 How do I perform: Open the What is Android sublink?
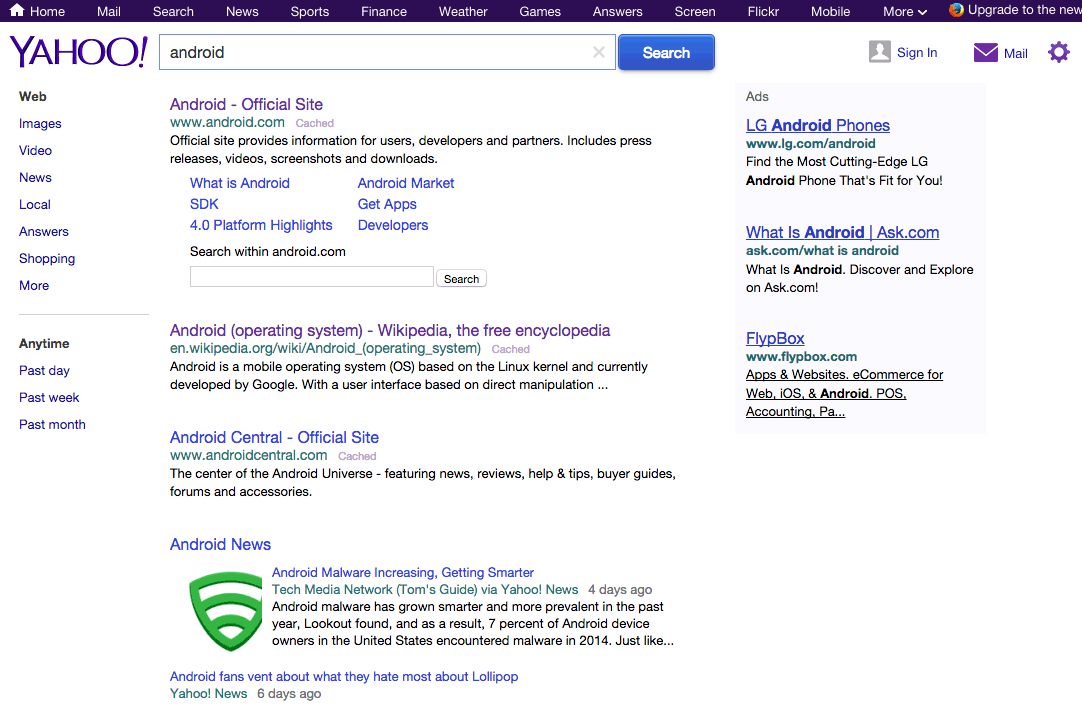click(239, 183)
